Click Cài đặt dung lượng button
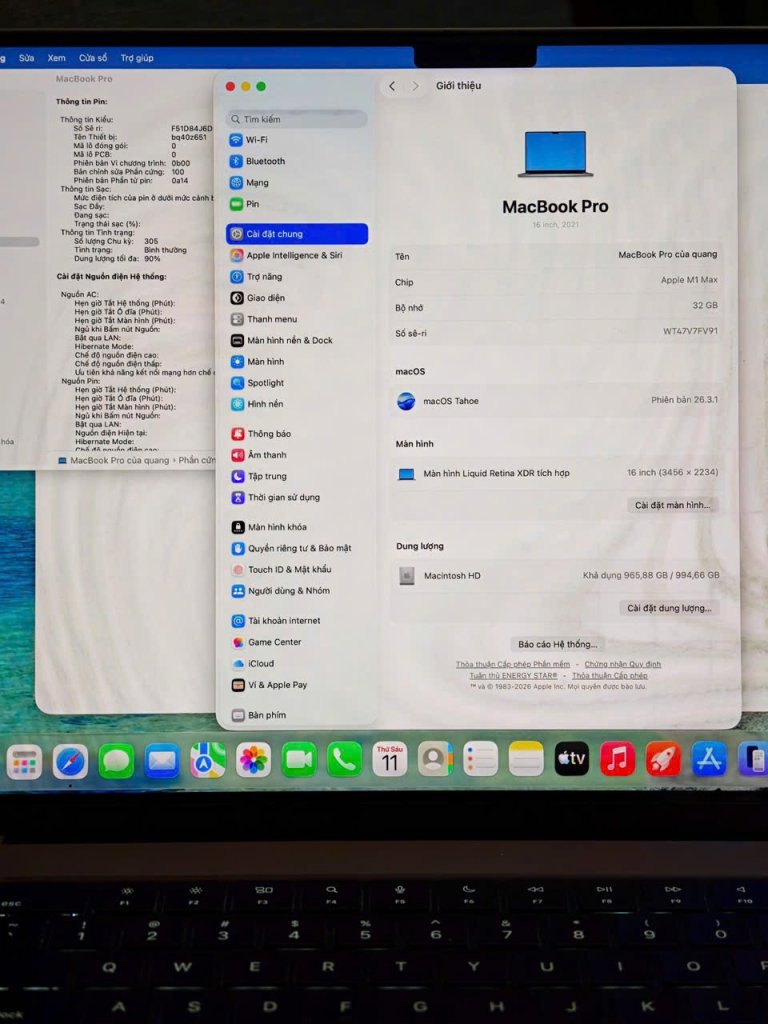768x1024 pixels. click(x=669, y=608)
